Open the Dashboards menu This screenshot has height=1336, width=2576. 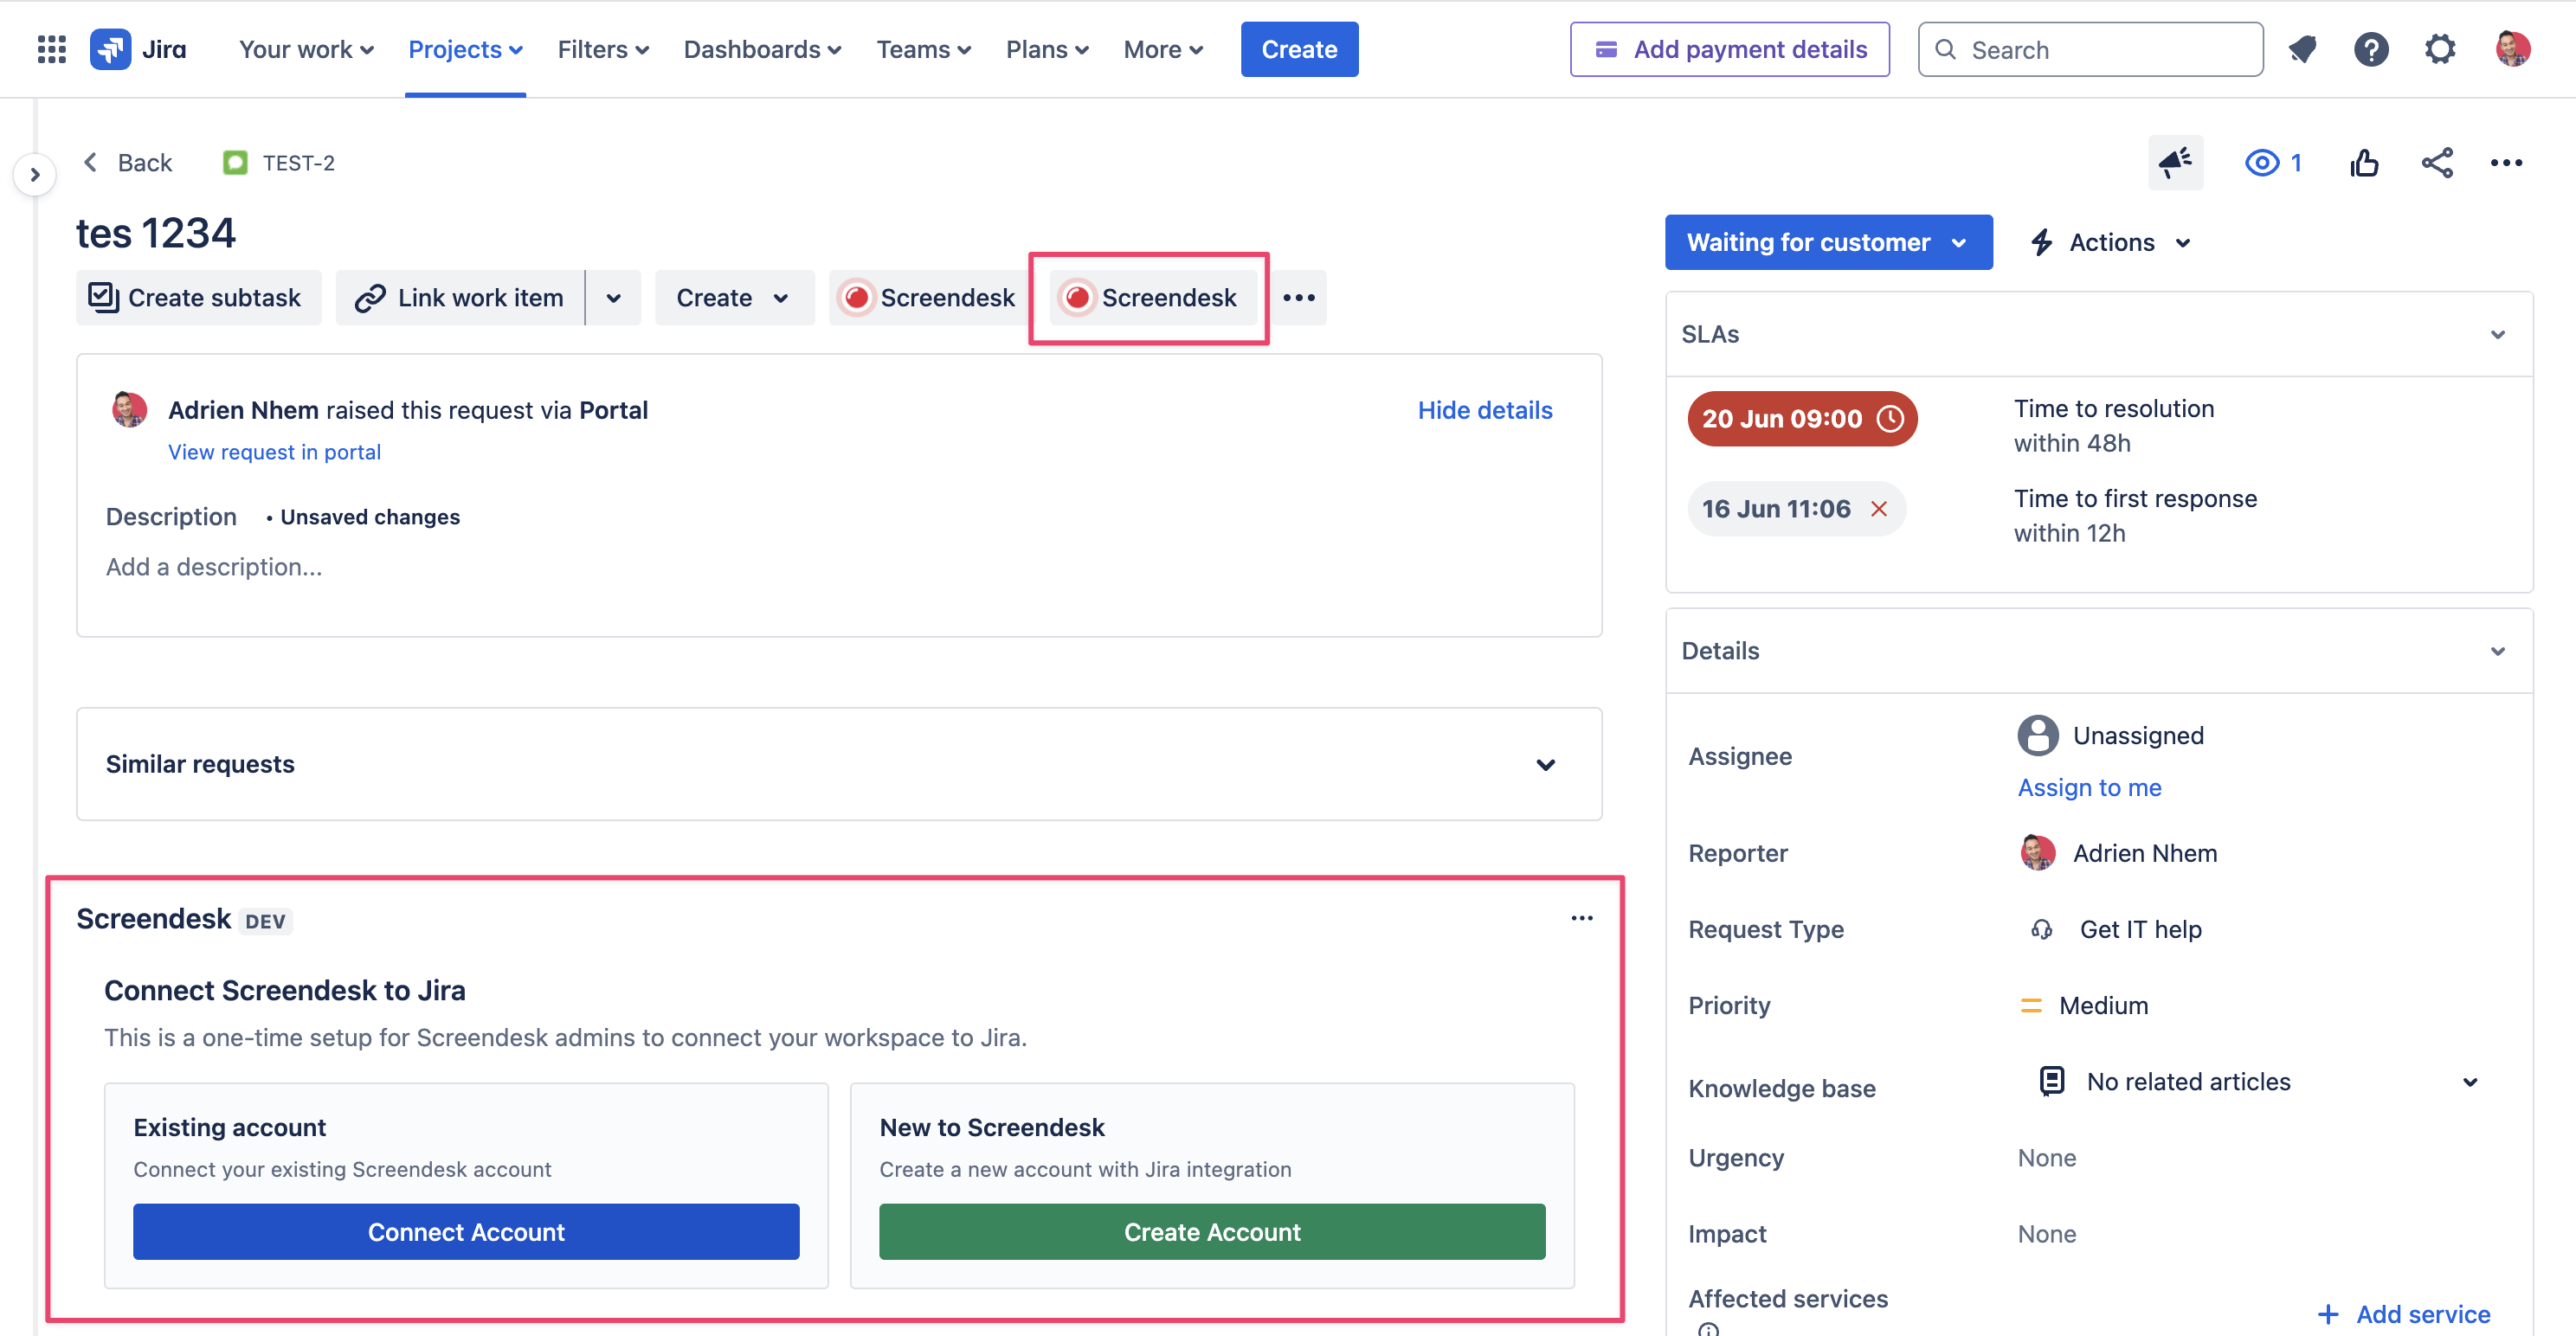[x=762, y=49]
